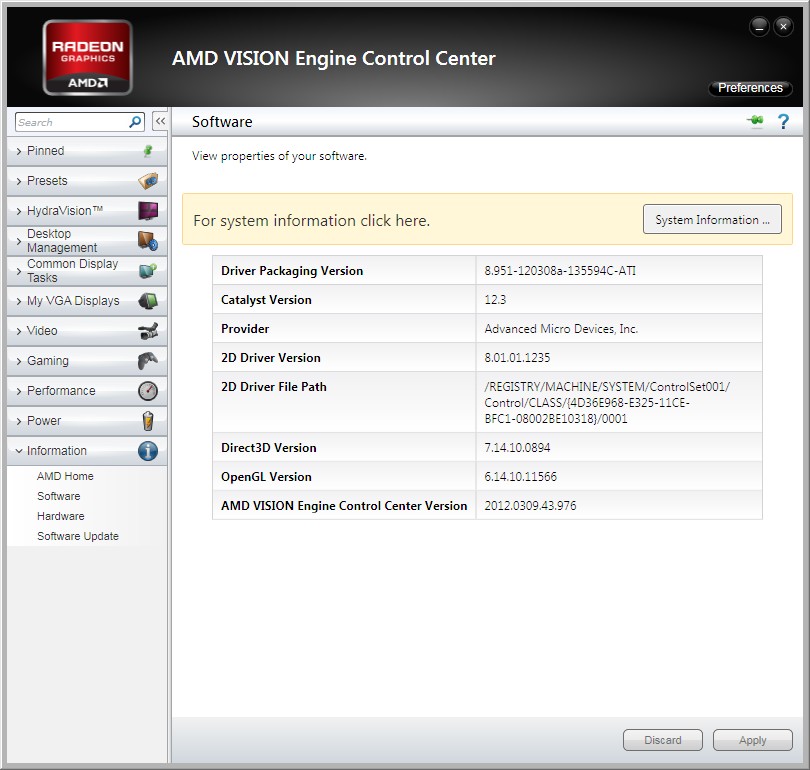Click the 2D Driver Version label
The width and height of the screenshot is (810, 770).
[x=271, y=357]
